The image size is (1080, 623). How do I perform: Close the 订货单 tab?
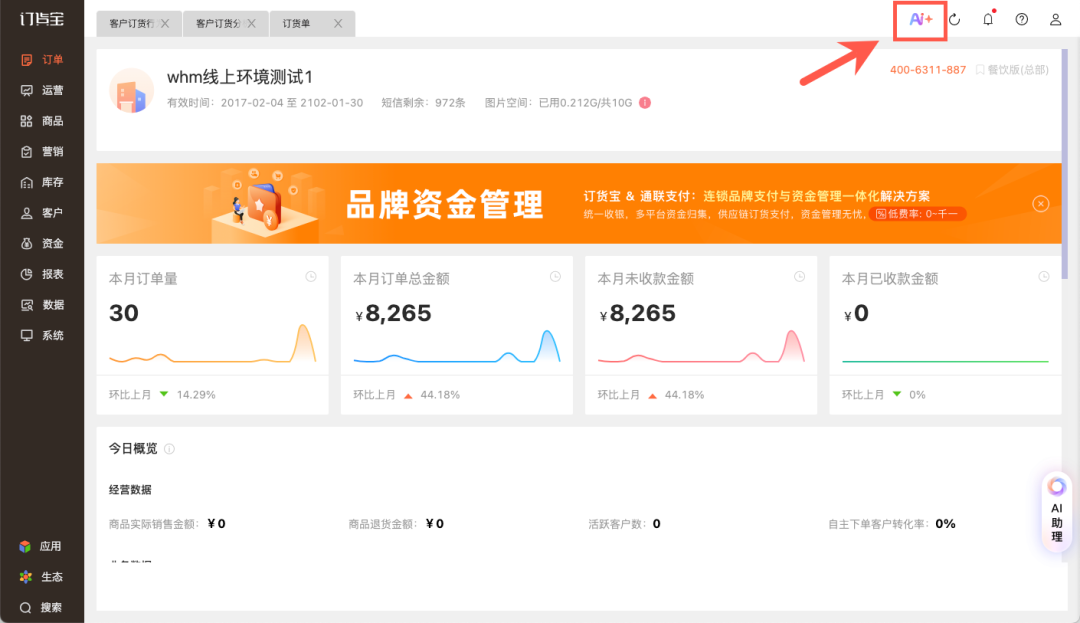pos(337,22)
